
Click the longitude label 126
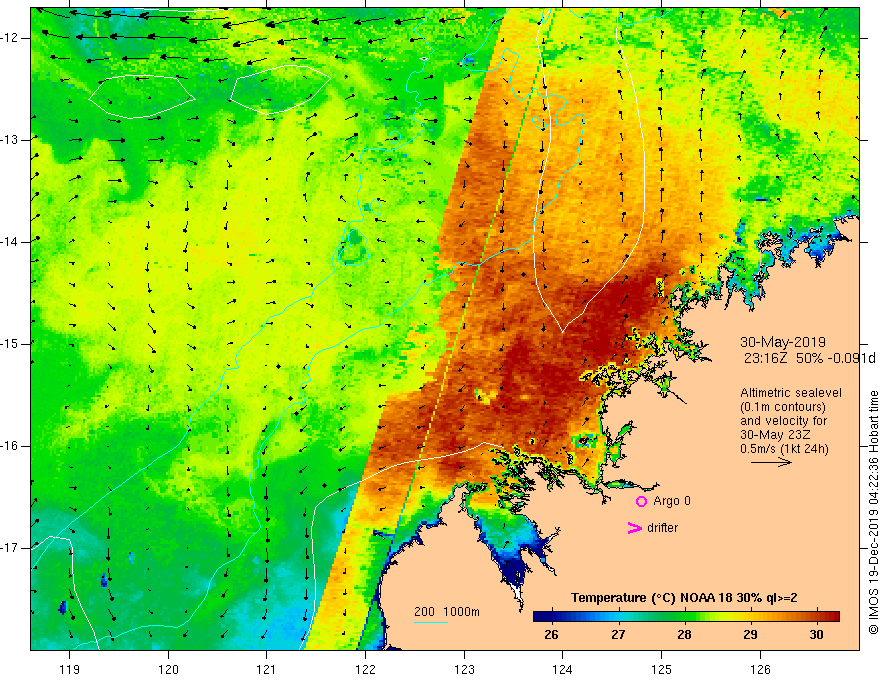(x=760, y=669)
